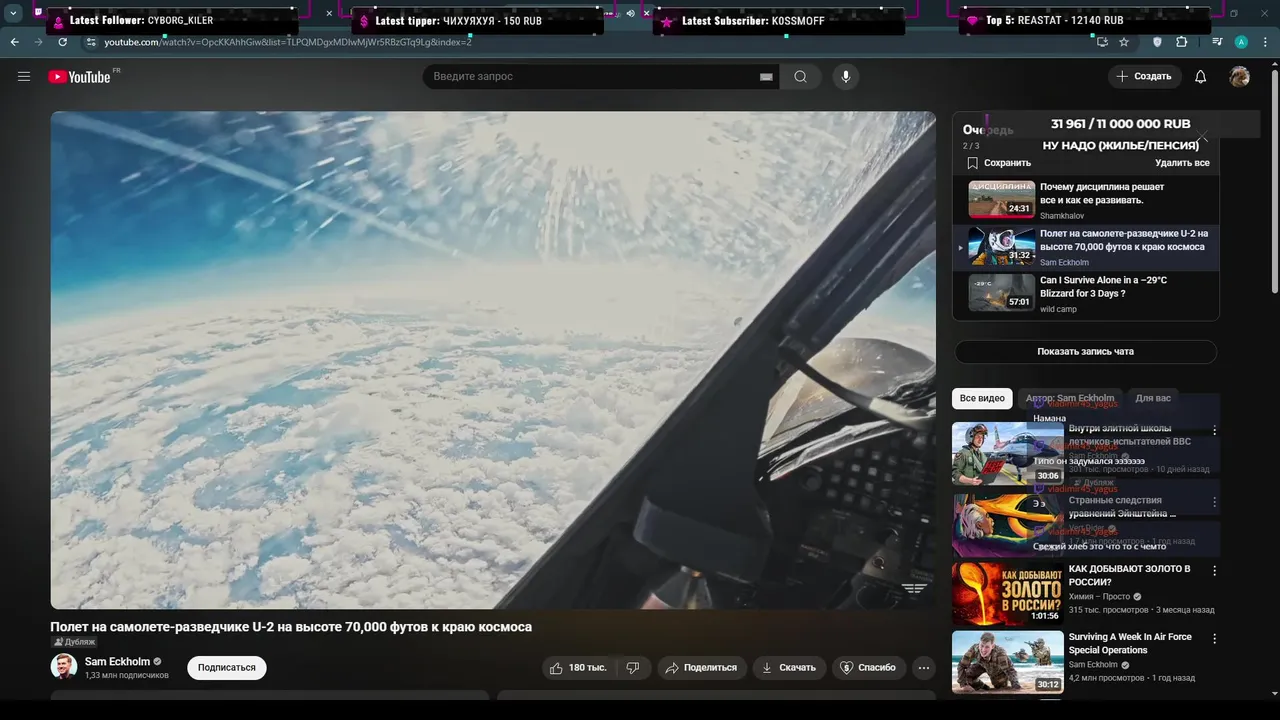Open the browser extensions puzzle icon

click(x=1182, y=42)
